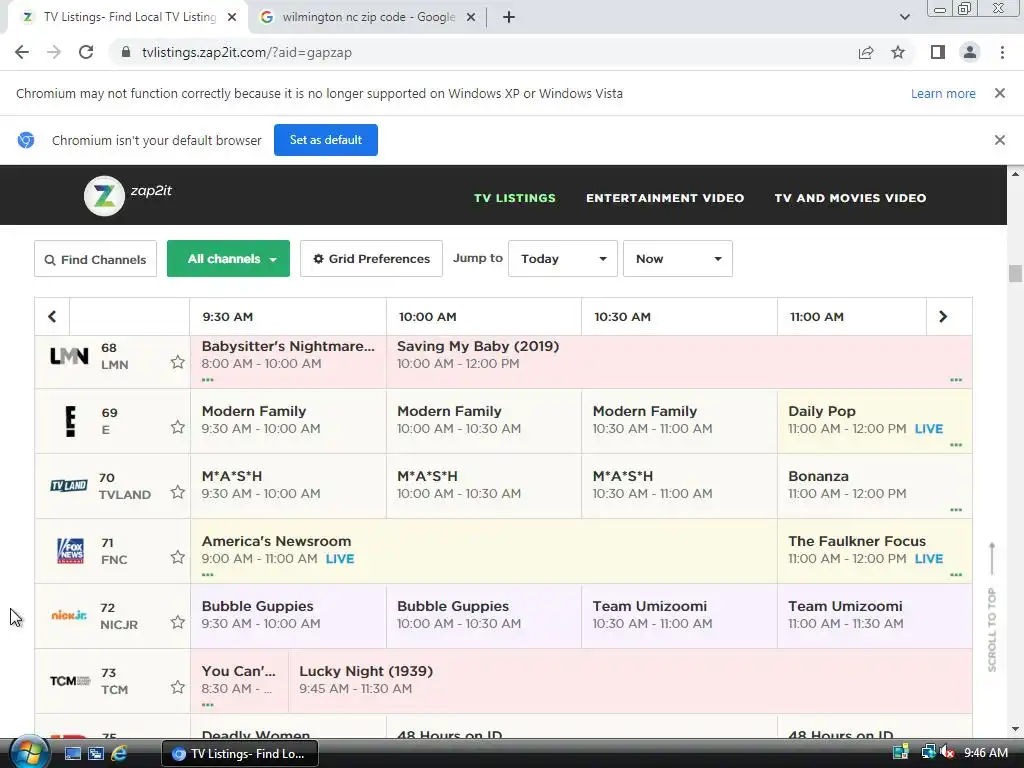Click Show Desktop quick launch icon
The height and width of the screenshot is (768, 1024).
tap(72, 753)
